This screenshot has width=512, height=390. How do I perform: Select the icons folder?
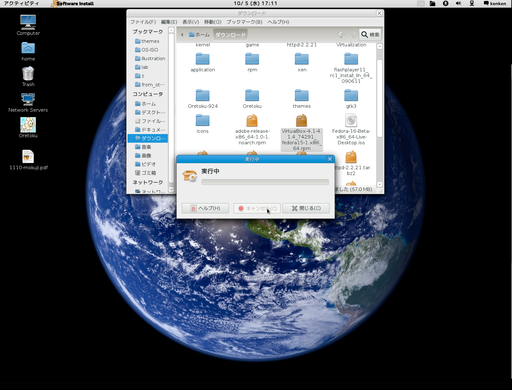click(203, 124)
